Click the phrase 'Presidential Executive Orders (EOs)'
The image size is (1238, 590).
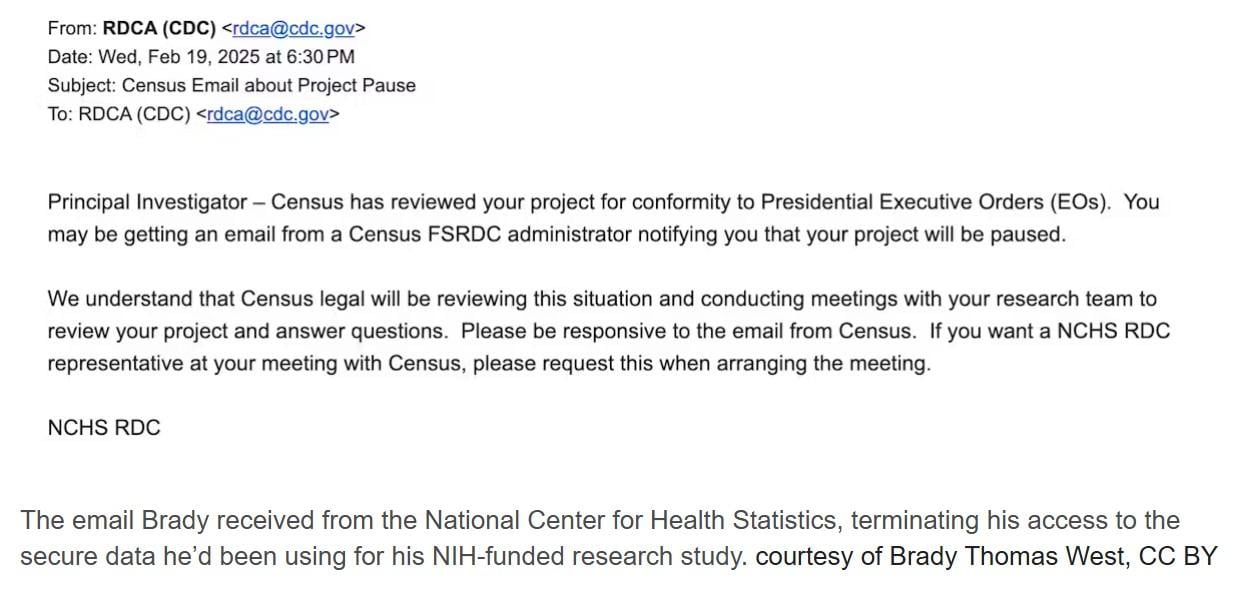point(936,202)
